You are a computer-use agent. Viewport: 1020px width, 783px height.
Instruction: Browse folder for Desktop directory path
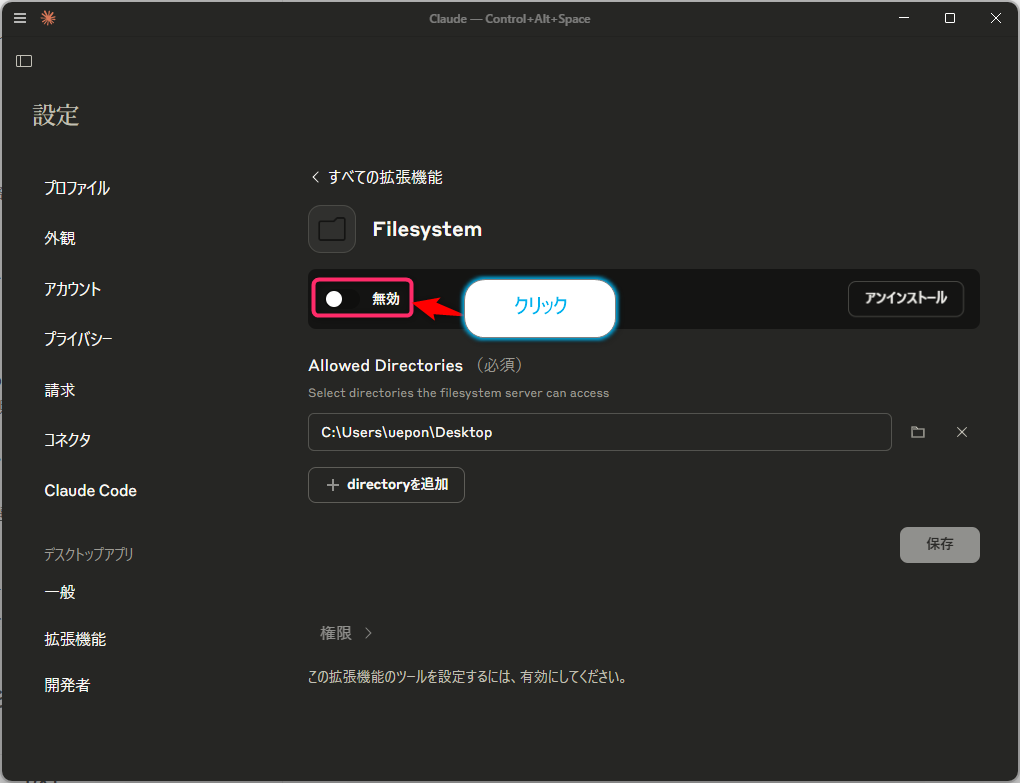click(918, 432)
